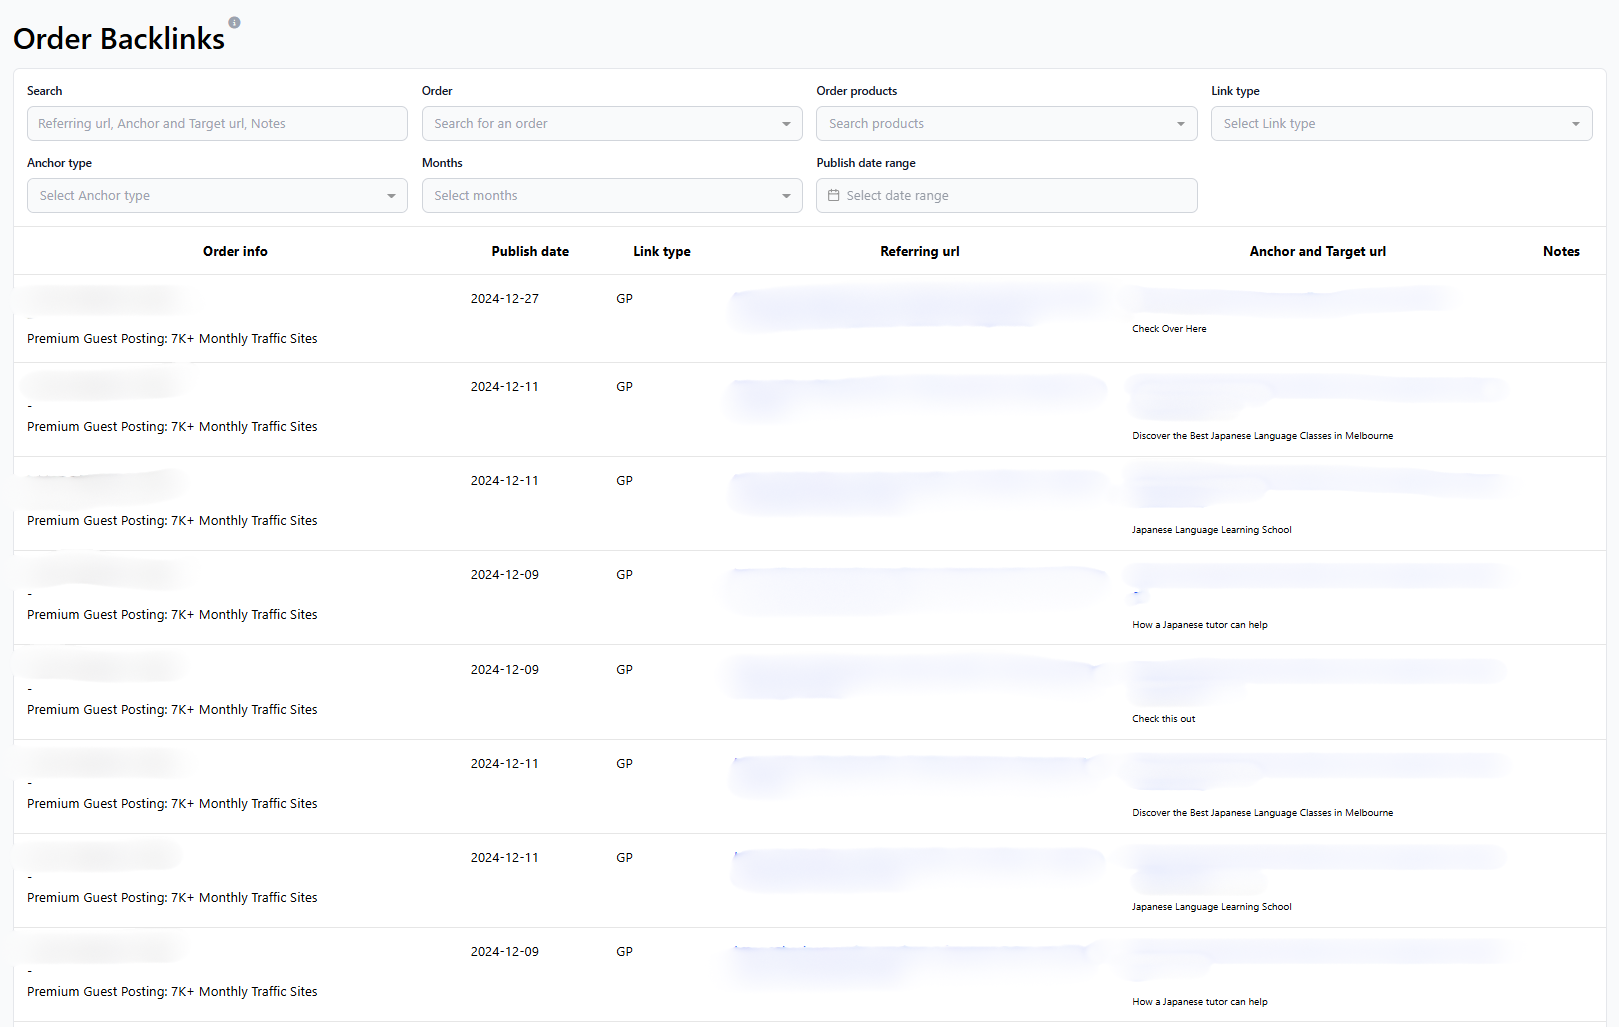Click first 'Japanese Language Learning School' anchor

coord(1211,530)
